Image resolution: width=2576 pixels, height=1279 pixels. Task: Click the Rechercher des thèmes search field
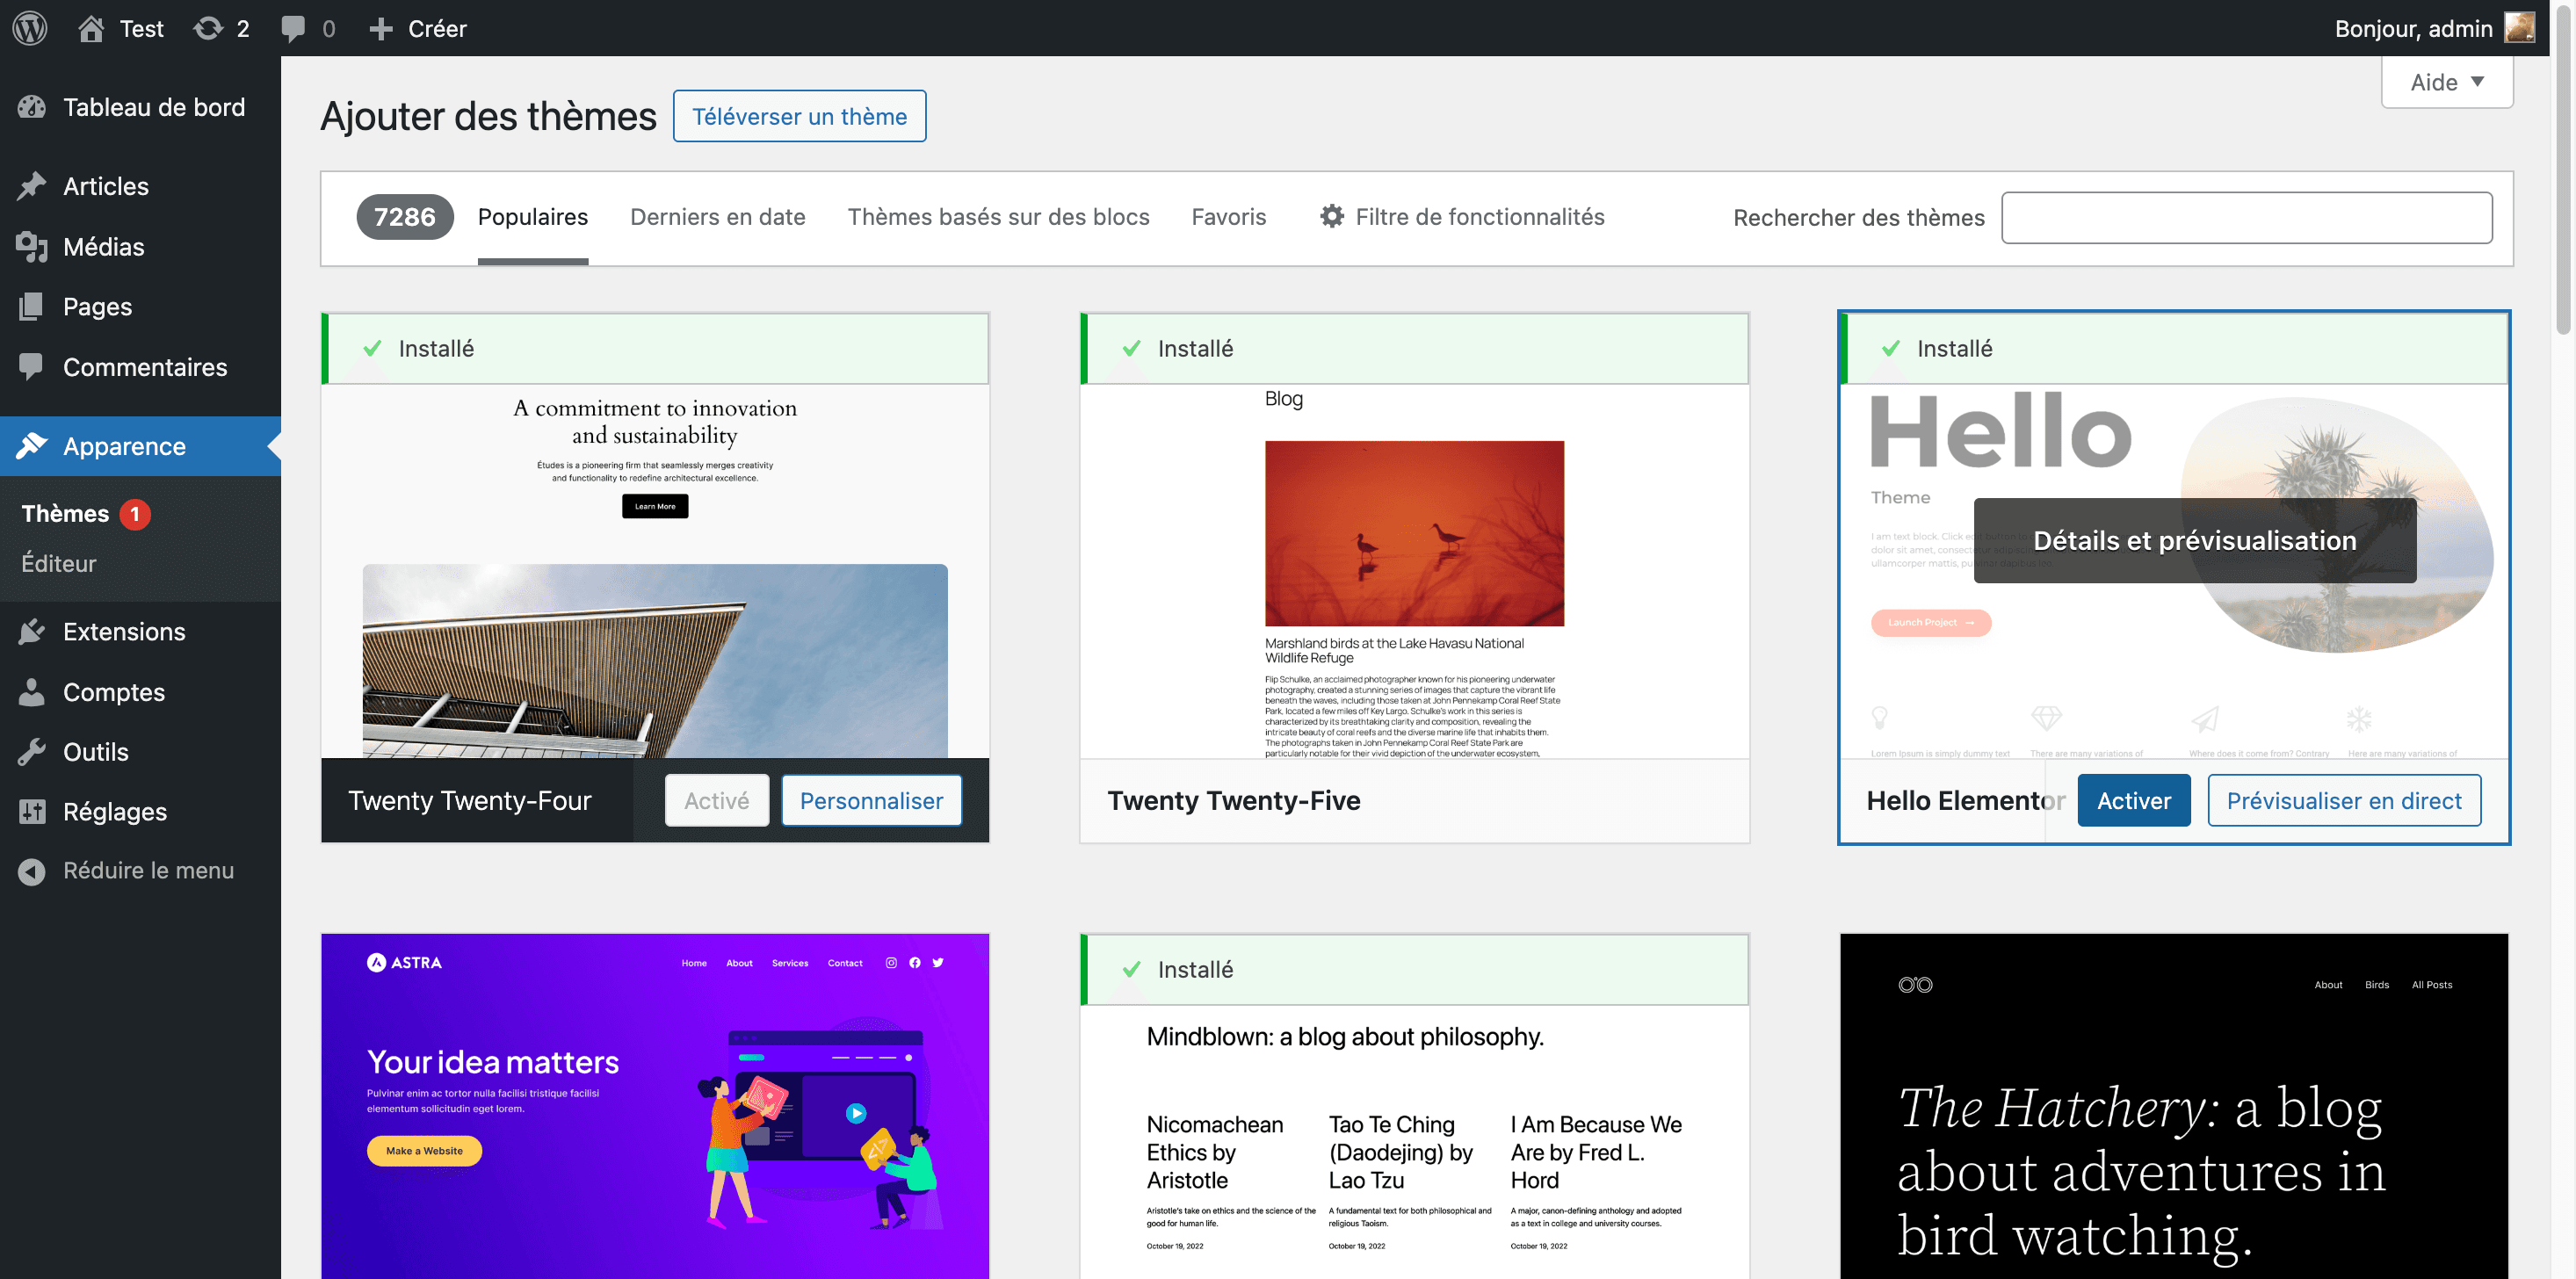pyautogui.click(x=2246, y=217)
